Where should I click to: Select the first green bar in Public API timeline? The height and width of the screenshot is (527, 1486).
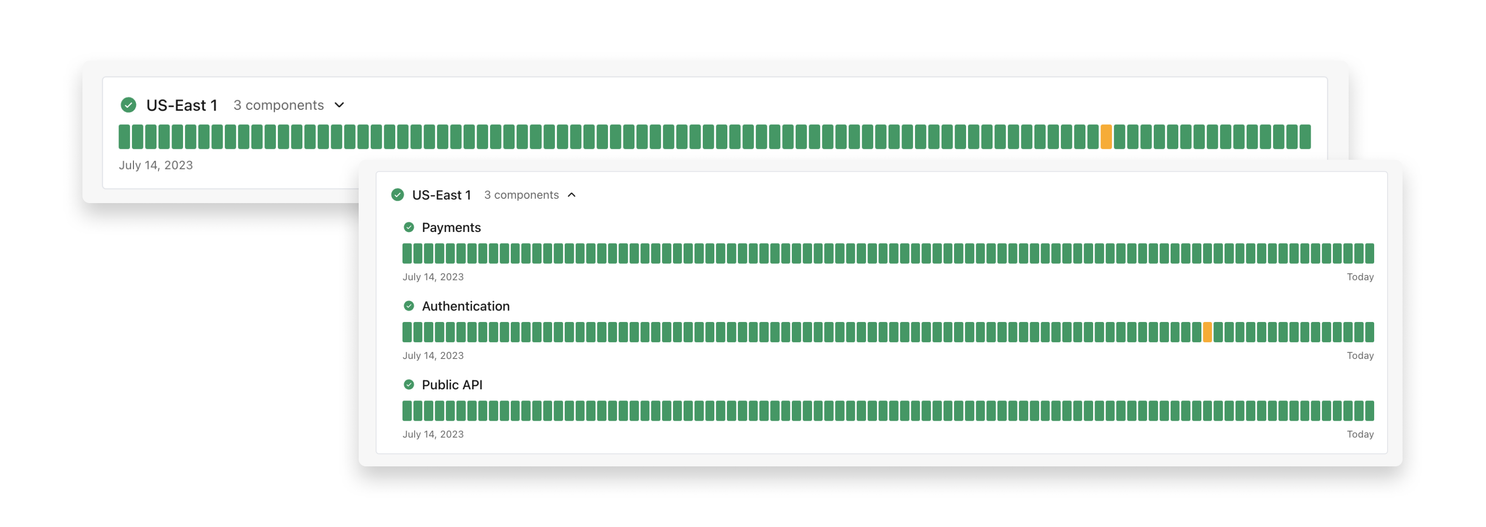click(408, 411)
